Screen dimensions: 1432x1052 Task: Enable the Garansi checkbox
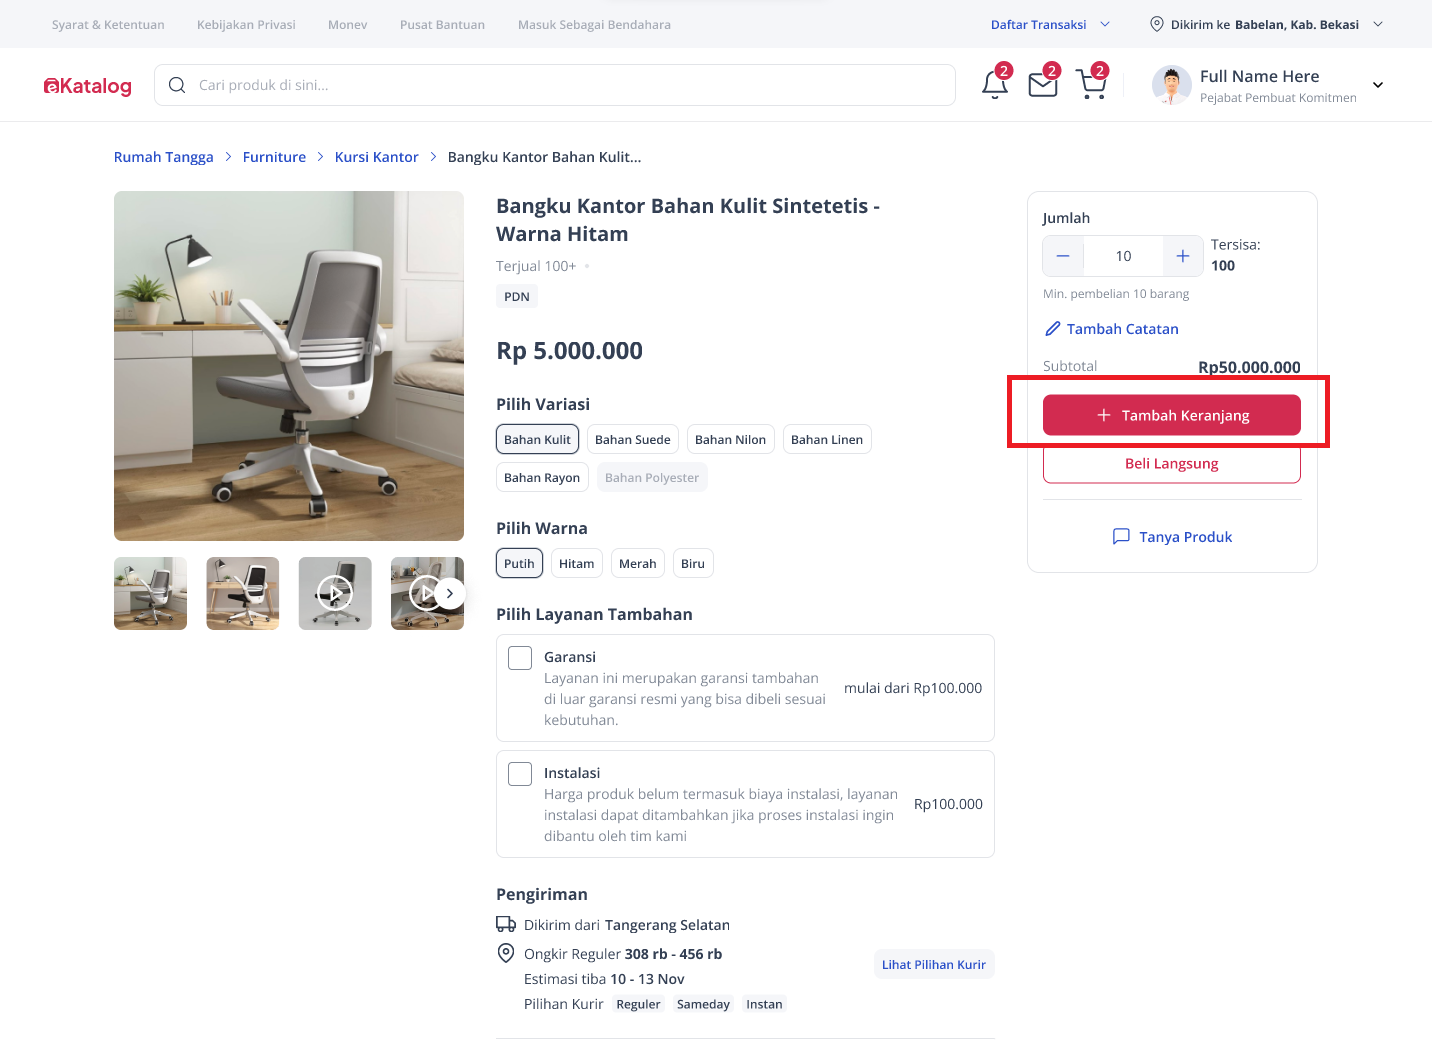(x=520, y=658)
